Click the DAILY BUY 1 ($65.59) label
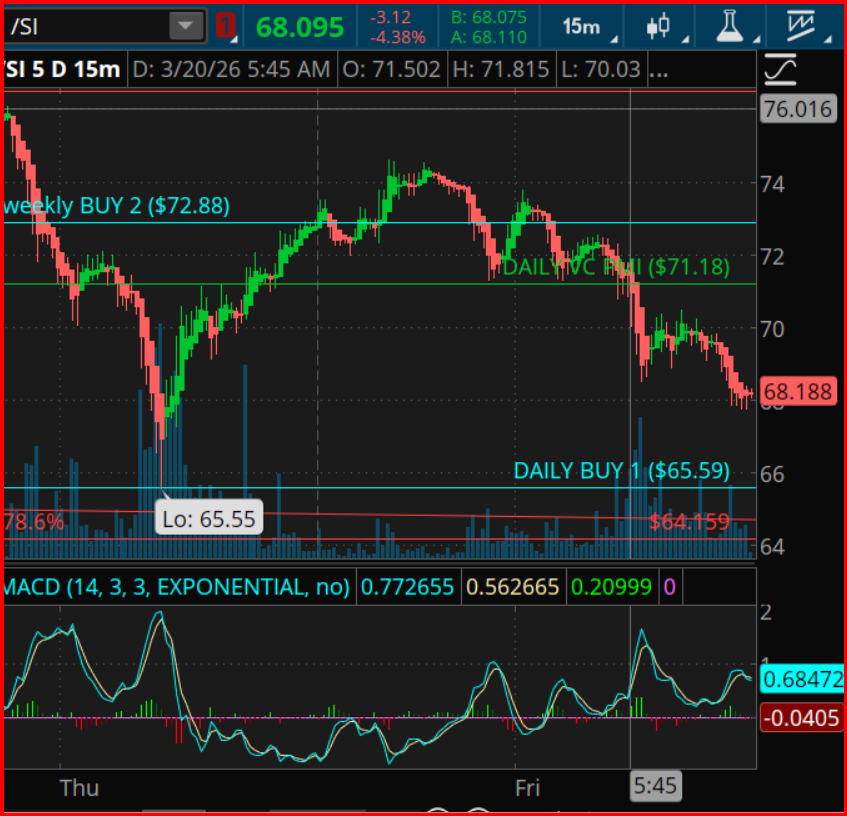 pyautogui.click(x=621, y=471)
